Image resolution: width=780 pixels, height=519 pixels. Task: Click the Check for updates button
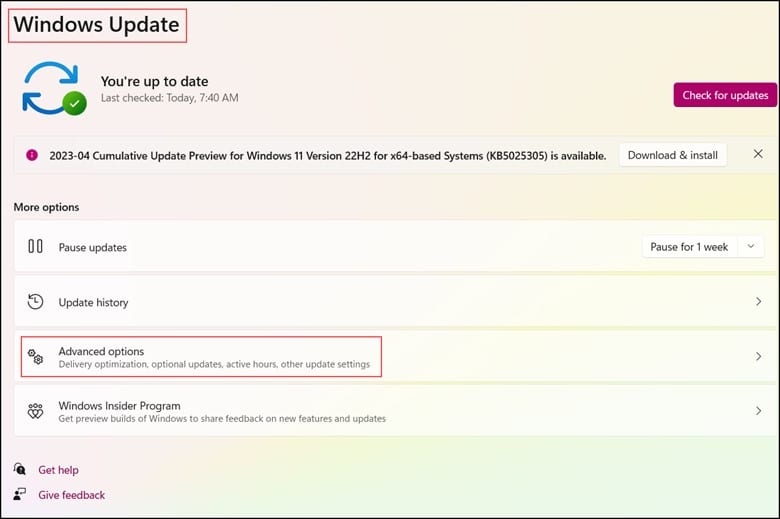(725, 95)
